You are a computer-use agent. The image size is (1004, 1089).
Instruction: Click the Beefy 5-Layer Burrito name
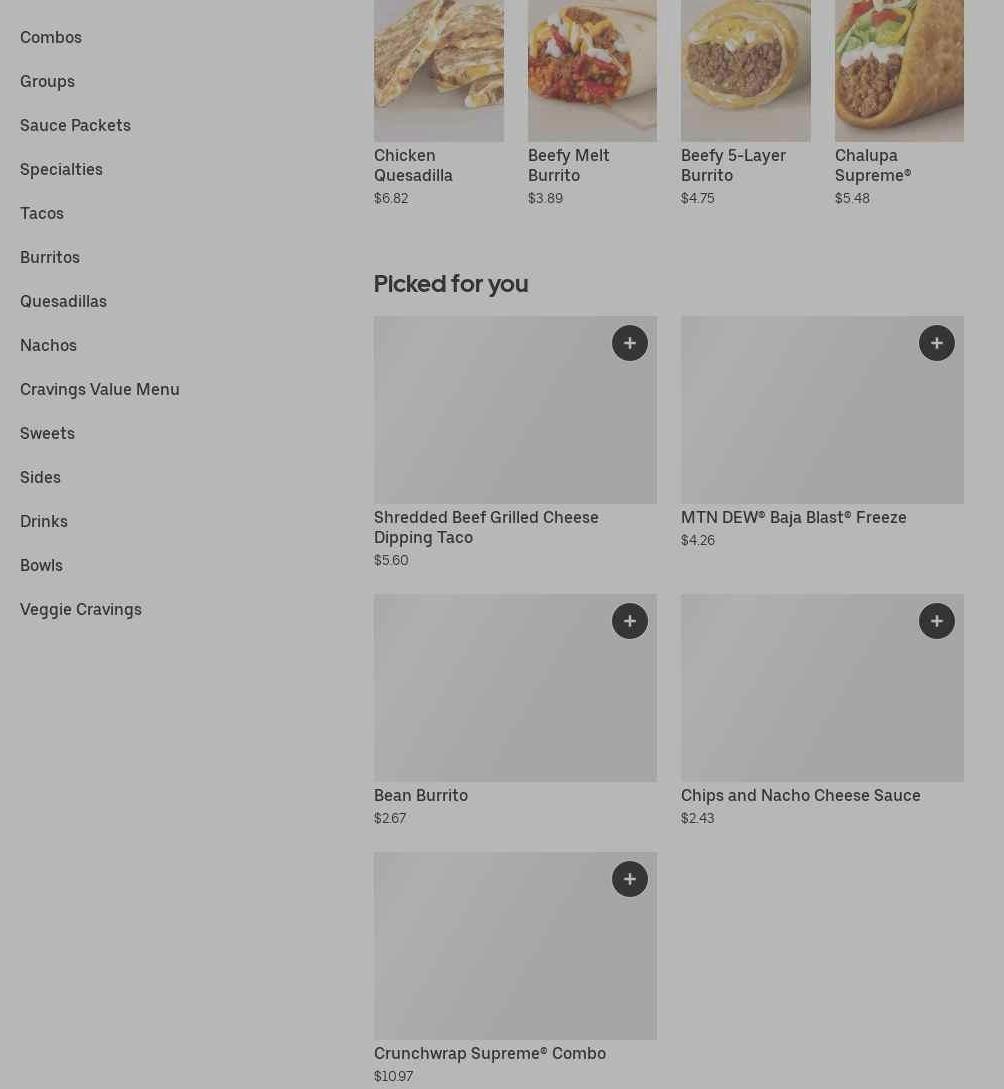[733, 165]
